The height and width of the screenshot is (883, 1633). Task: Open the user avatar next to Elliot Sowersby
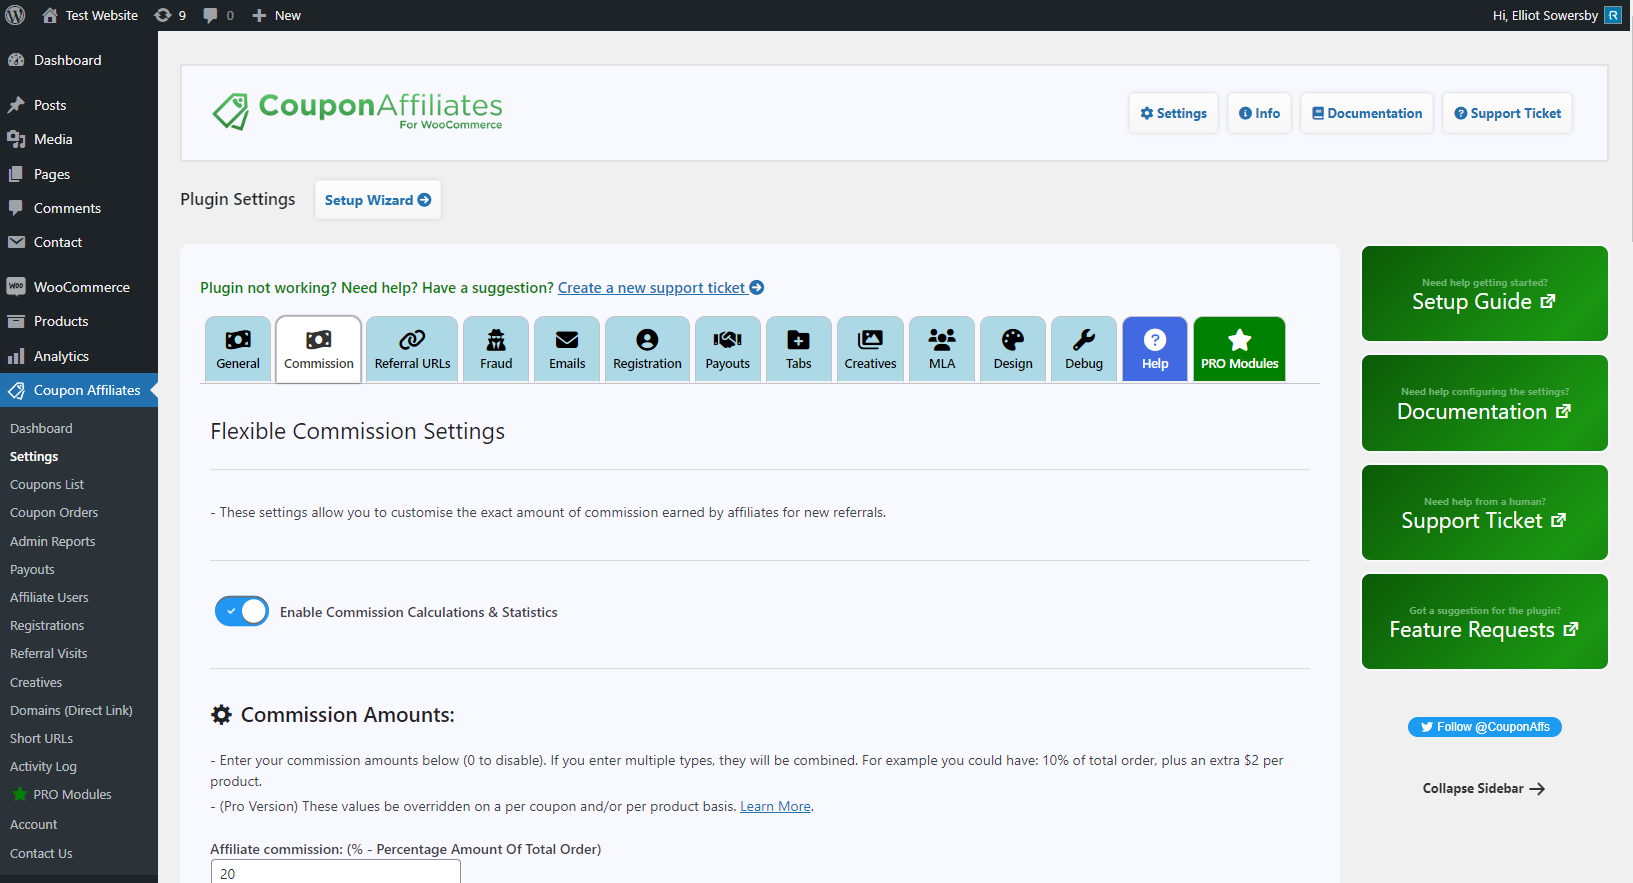point(1613,15)
